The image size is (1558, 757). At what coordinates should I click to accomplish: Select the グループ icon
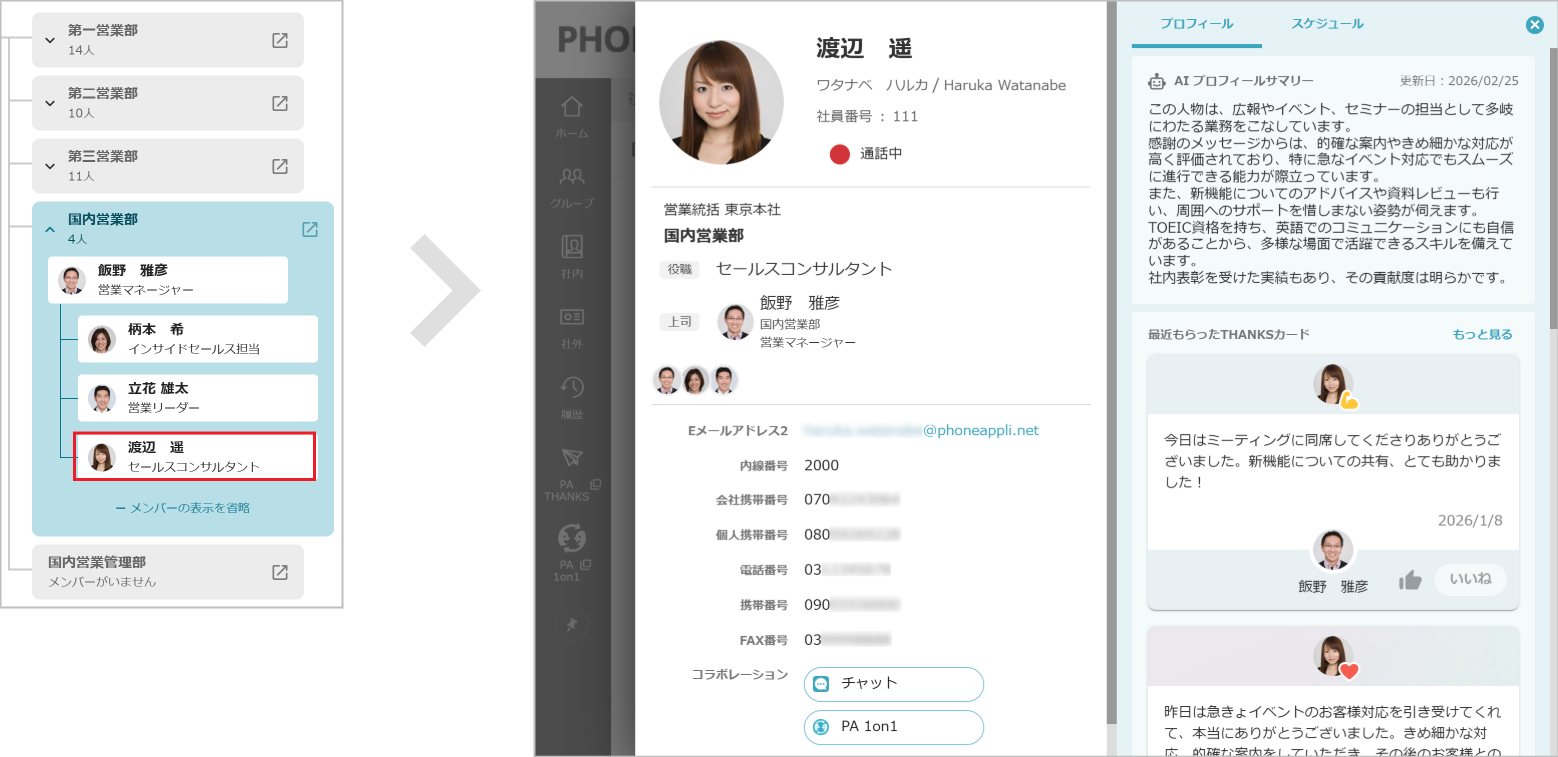pyautogui.click(x=571, y=181)
